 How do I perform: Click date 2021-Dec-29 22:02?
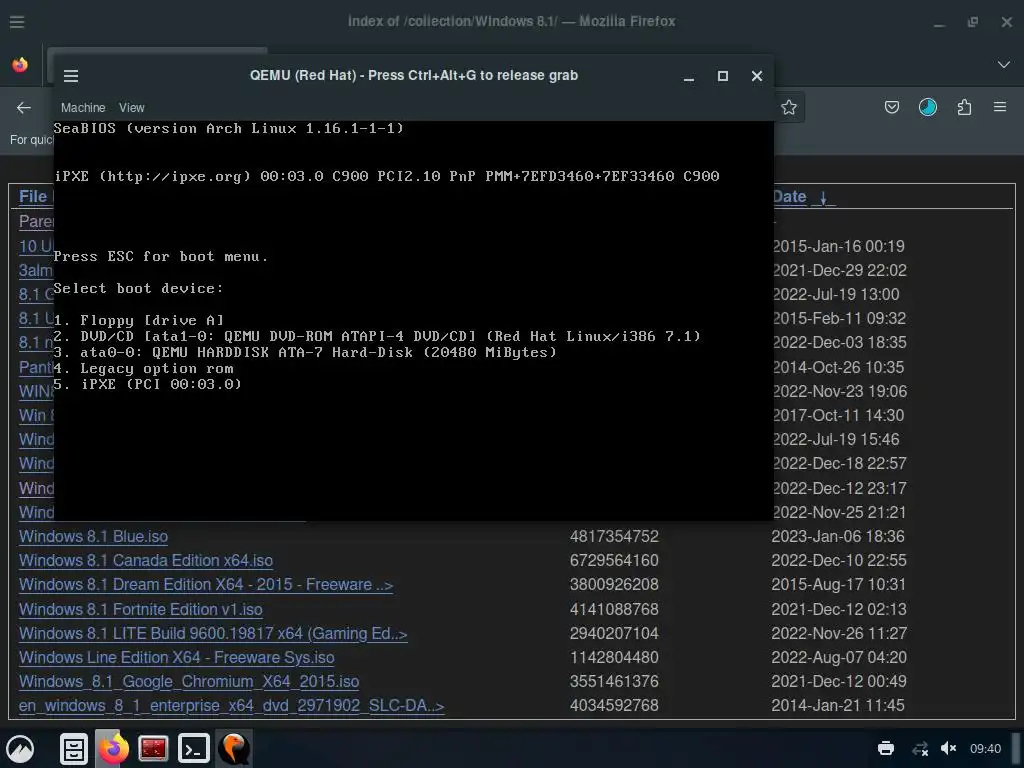click(x=839, y=271)
